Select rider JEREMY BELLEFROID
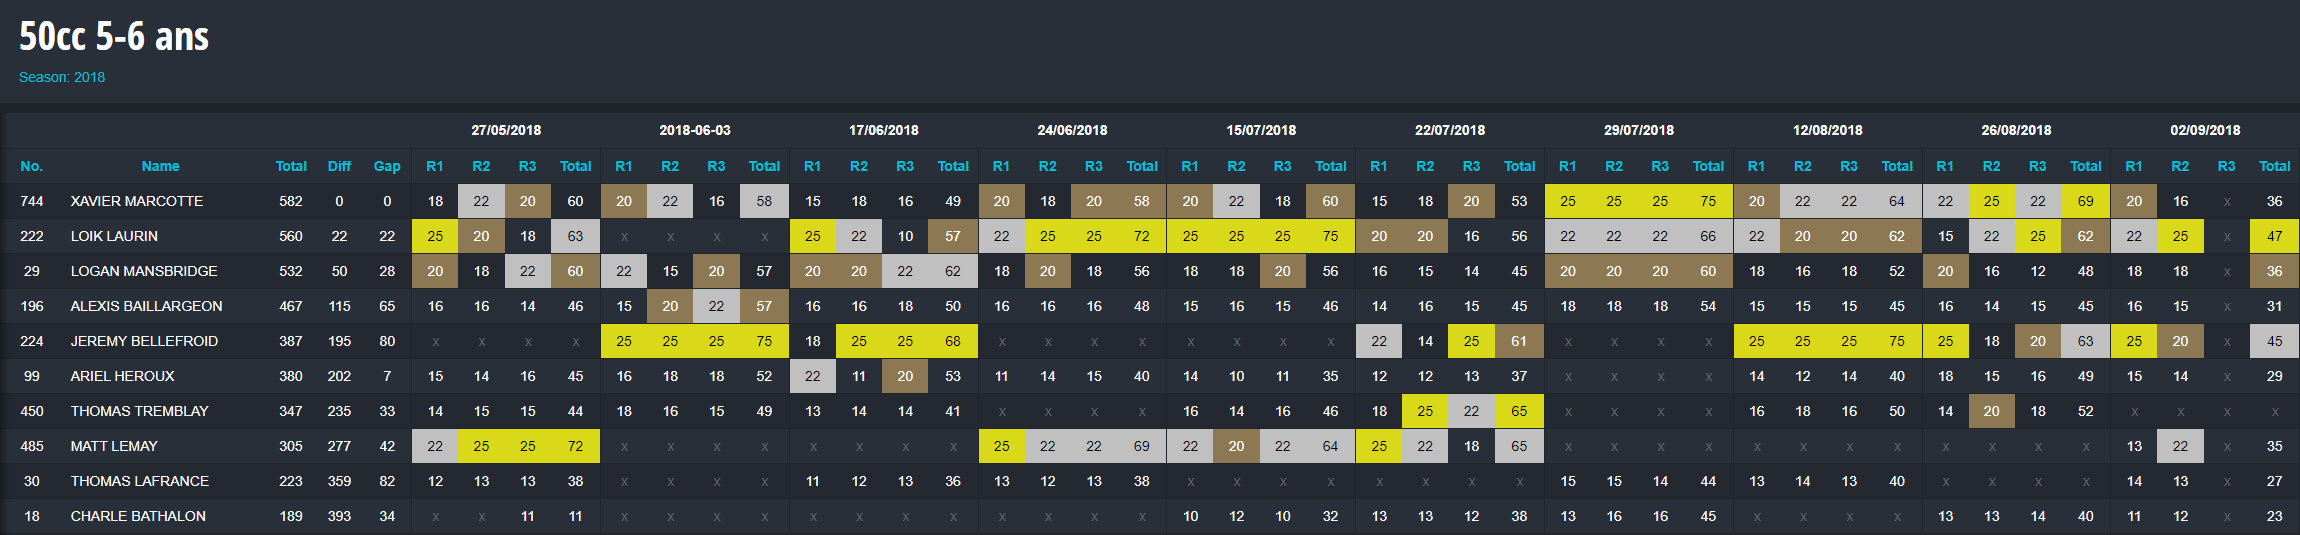Screen dimensions: 2300x535 [144, 341]
